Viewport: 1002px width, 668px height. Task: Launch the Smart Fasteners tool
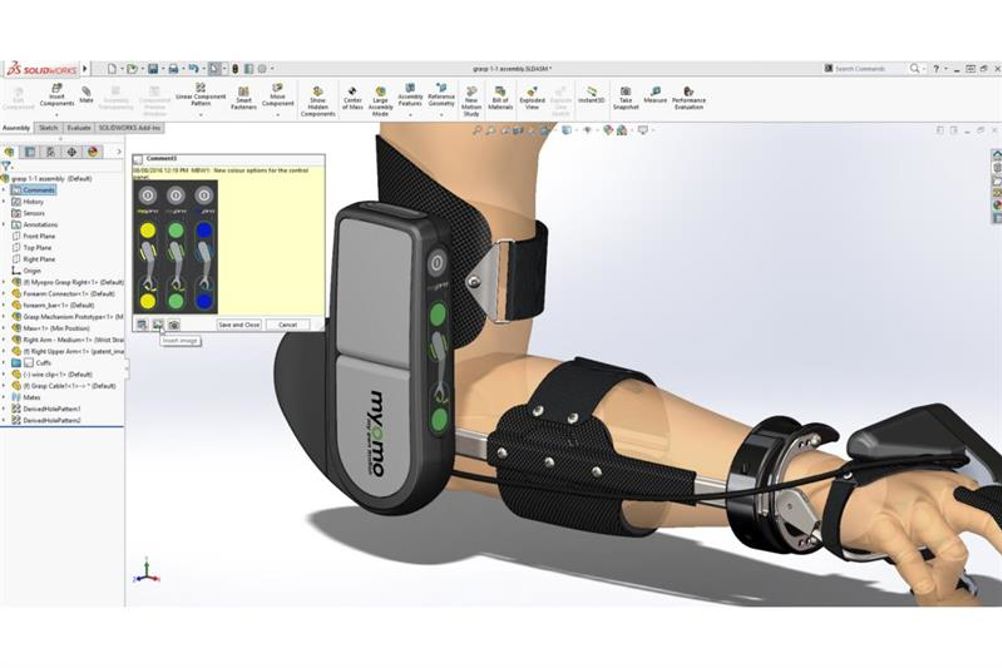[x=243, y=98]
